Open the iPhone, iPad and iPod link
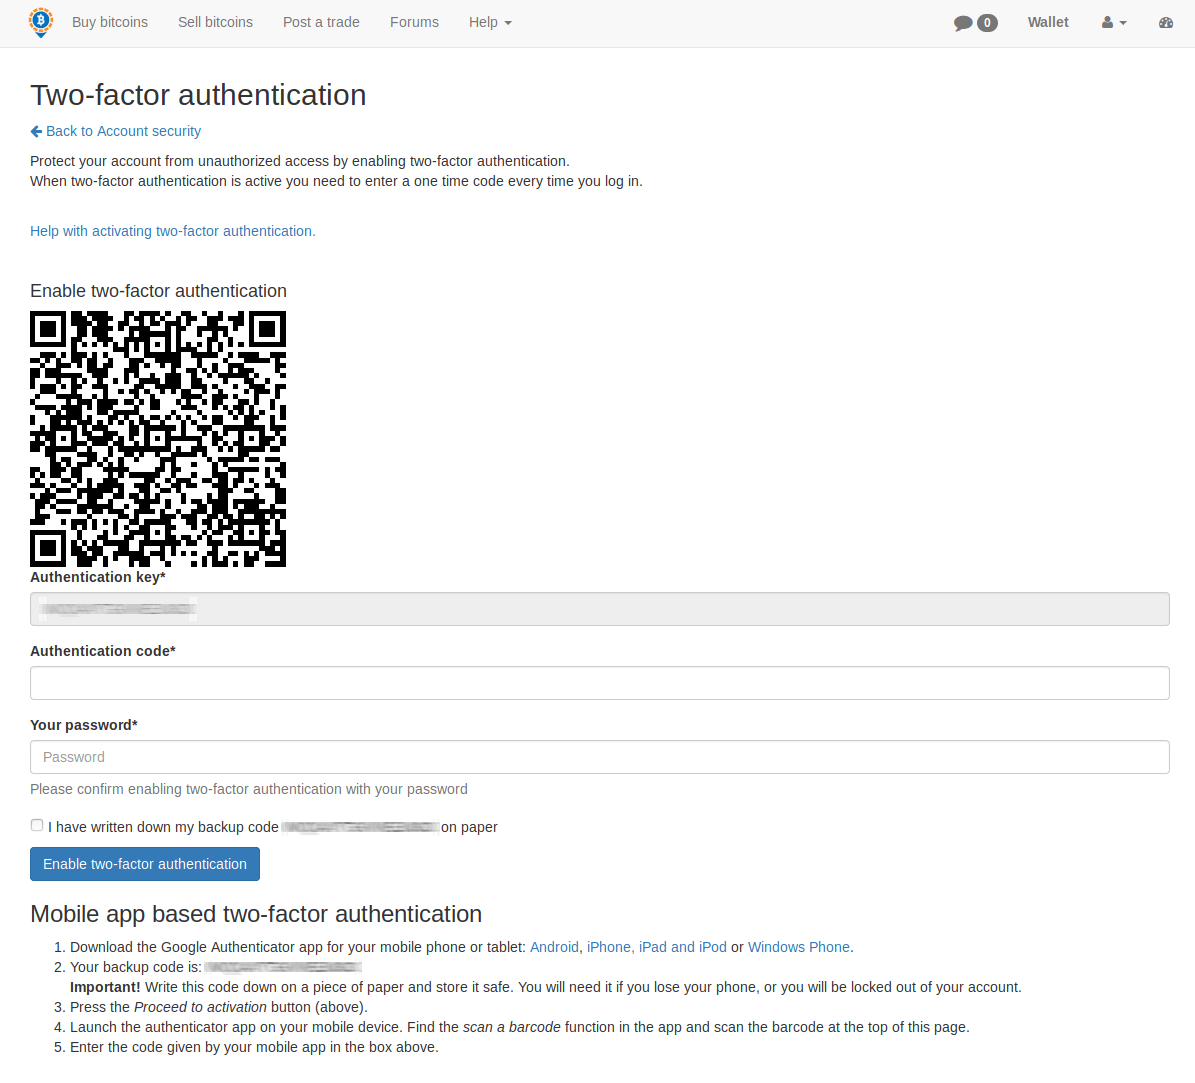Screen dimensions: 1195x1083 657,947
